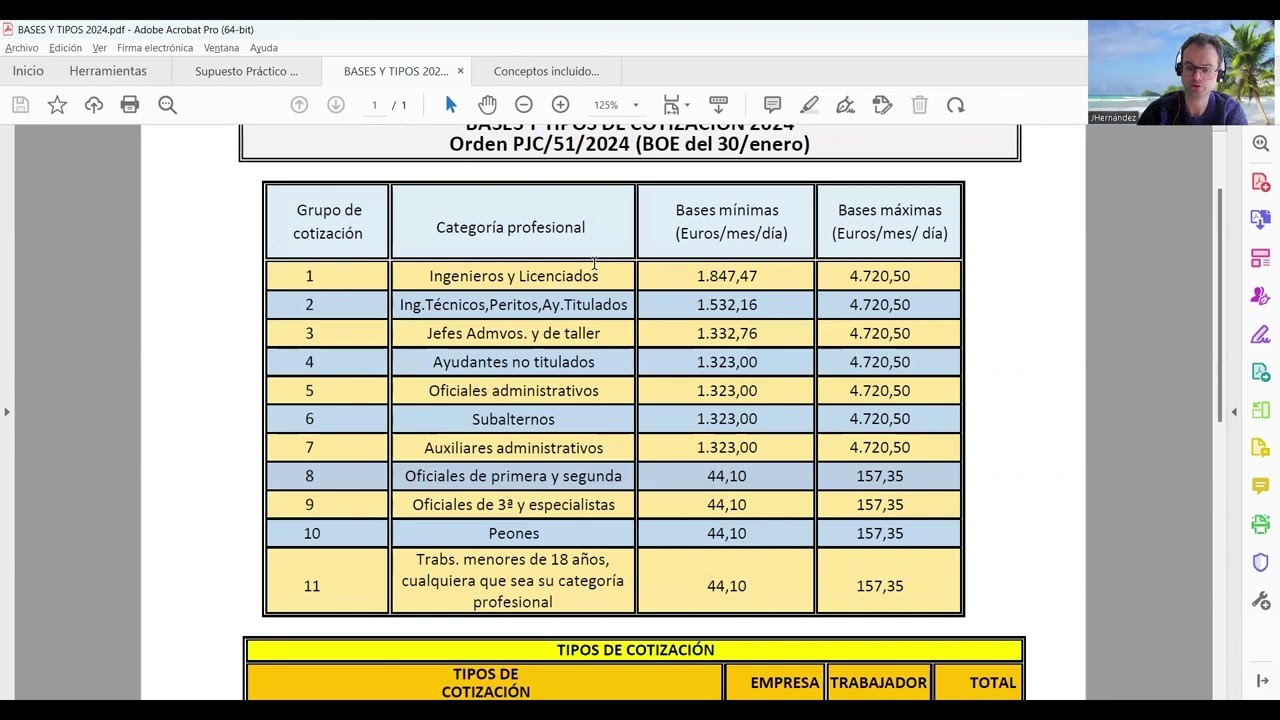Image resolution: width=1280 pixels, height=720 pixels.
Task: Click the 1.532,16 minimum base value
Action: [727, 305]
